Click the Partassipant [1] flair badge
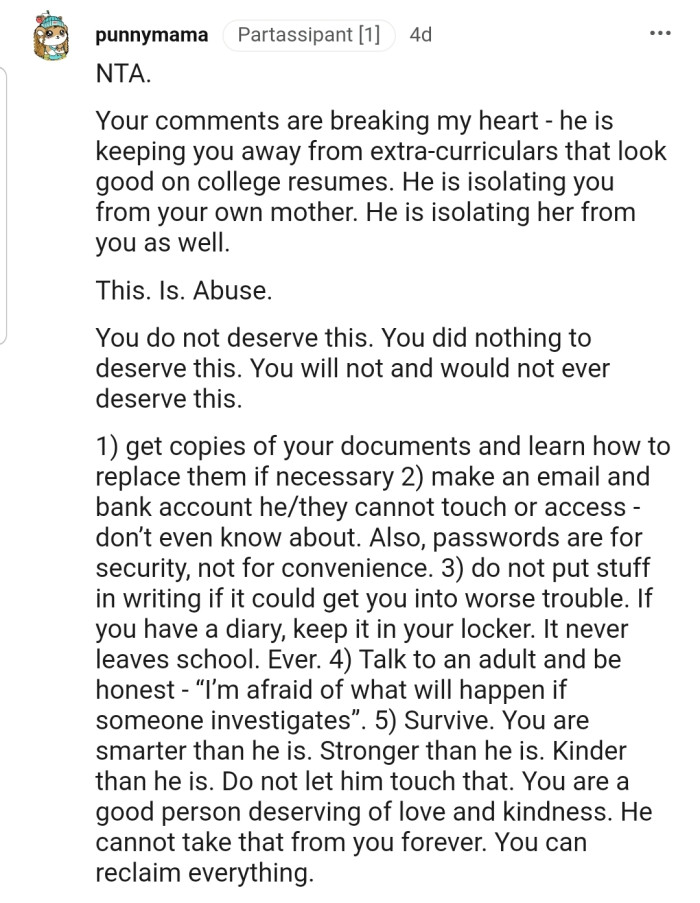Screen dimensions: 700x903 tap(308, 35)
